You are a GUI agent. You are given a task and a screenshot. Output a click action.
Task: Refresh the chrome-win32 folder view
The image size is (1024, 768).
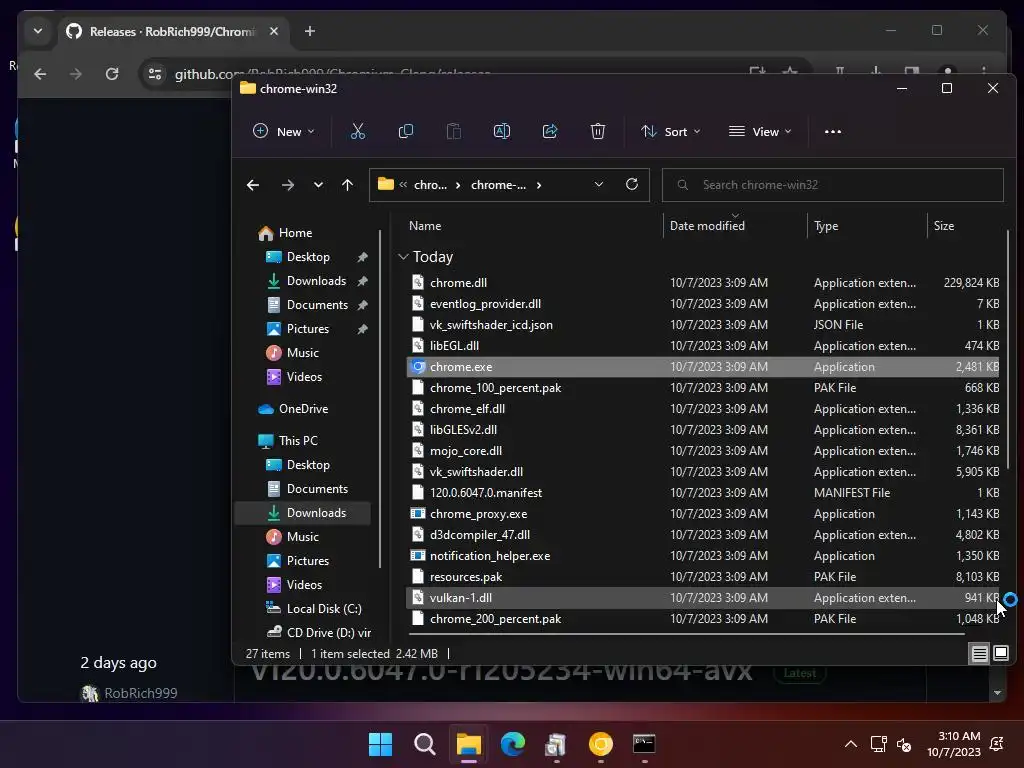[632, 184]
